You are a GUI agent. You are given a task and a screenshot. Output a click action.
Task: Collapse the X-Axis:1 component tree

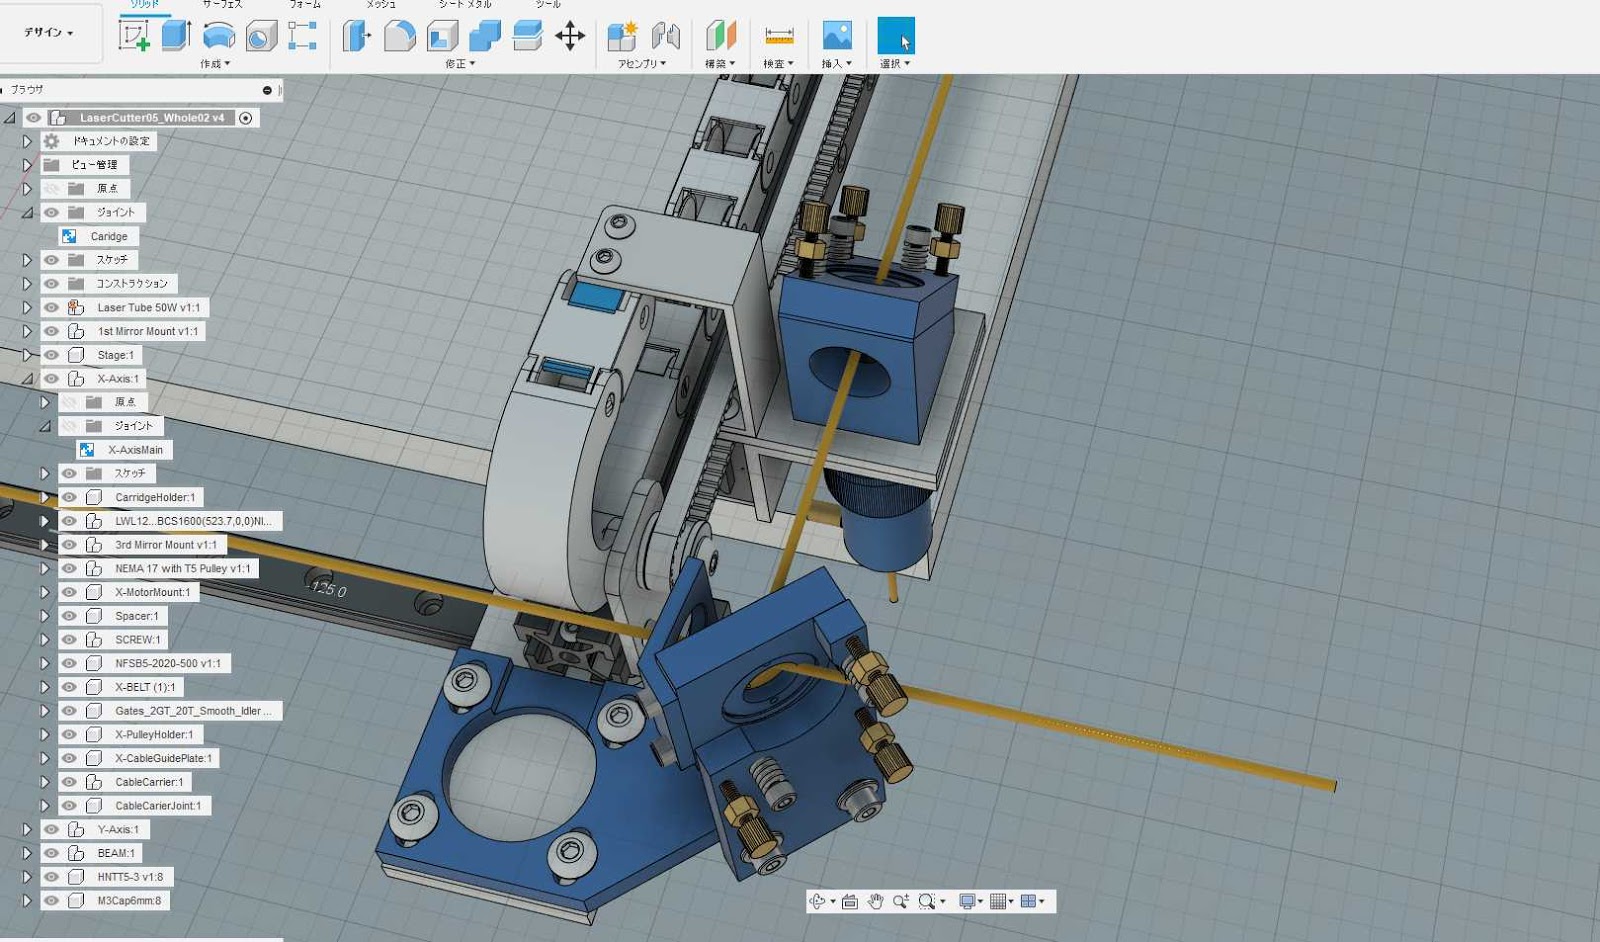pyautogui.click(x=28, y=379)
